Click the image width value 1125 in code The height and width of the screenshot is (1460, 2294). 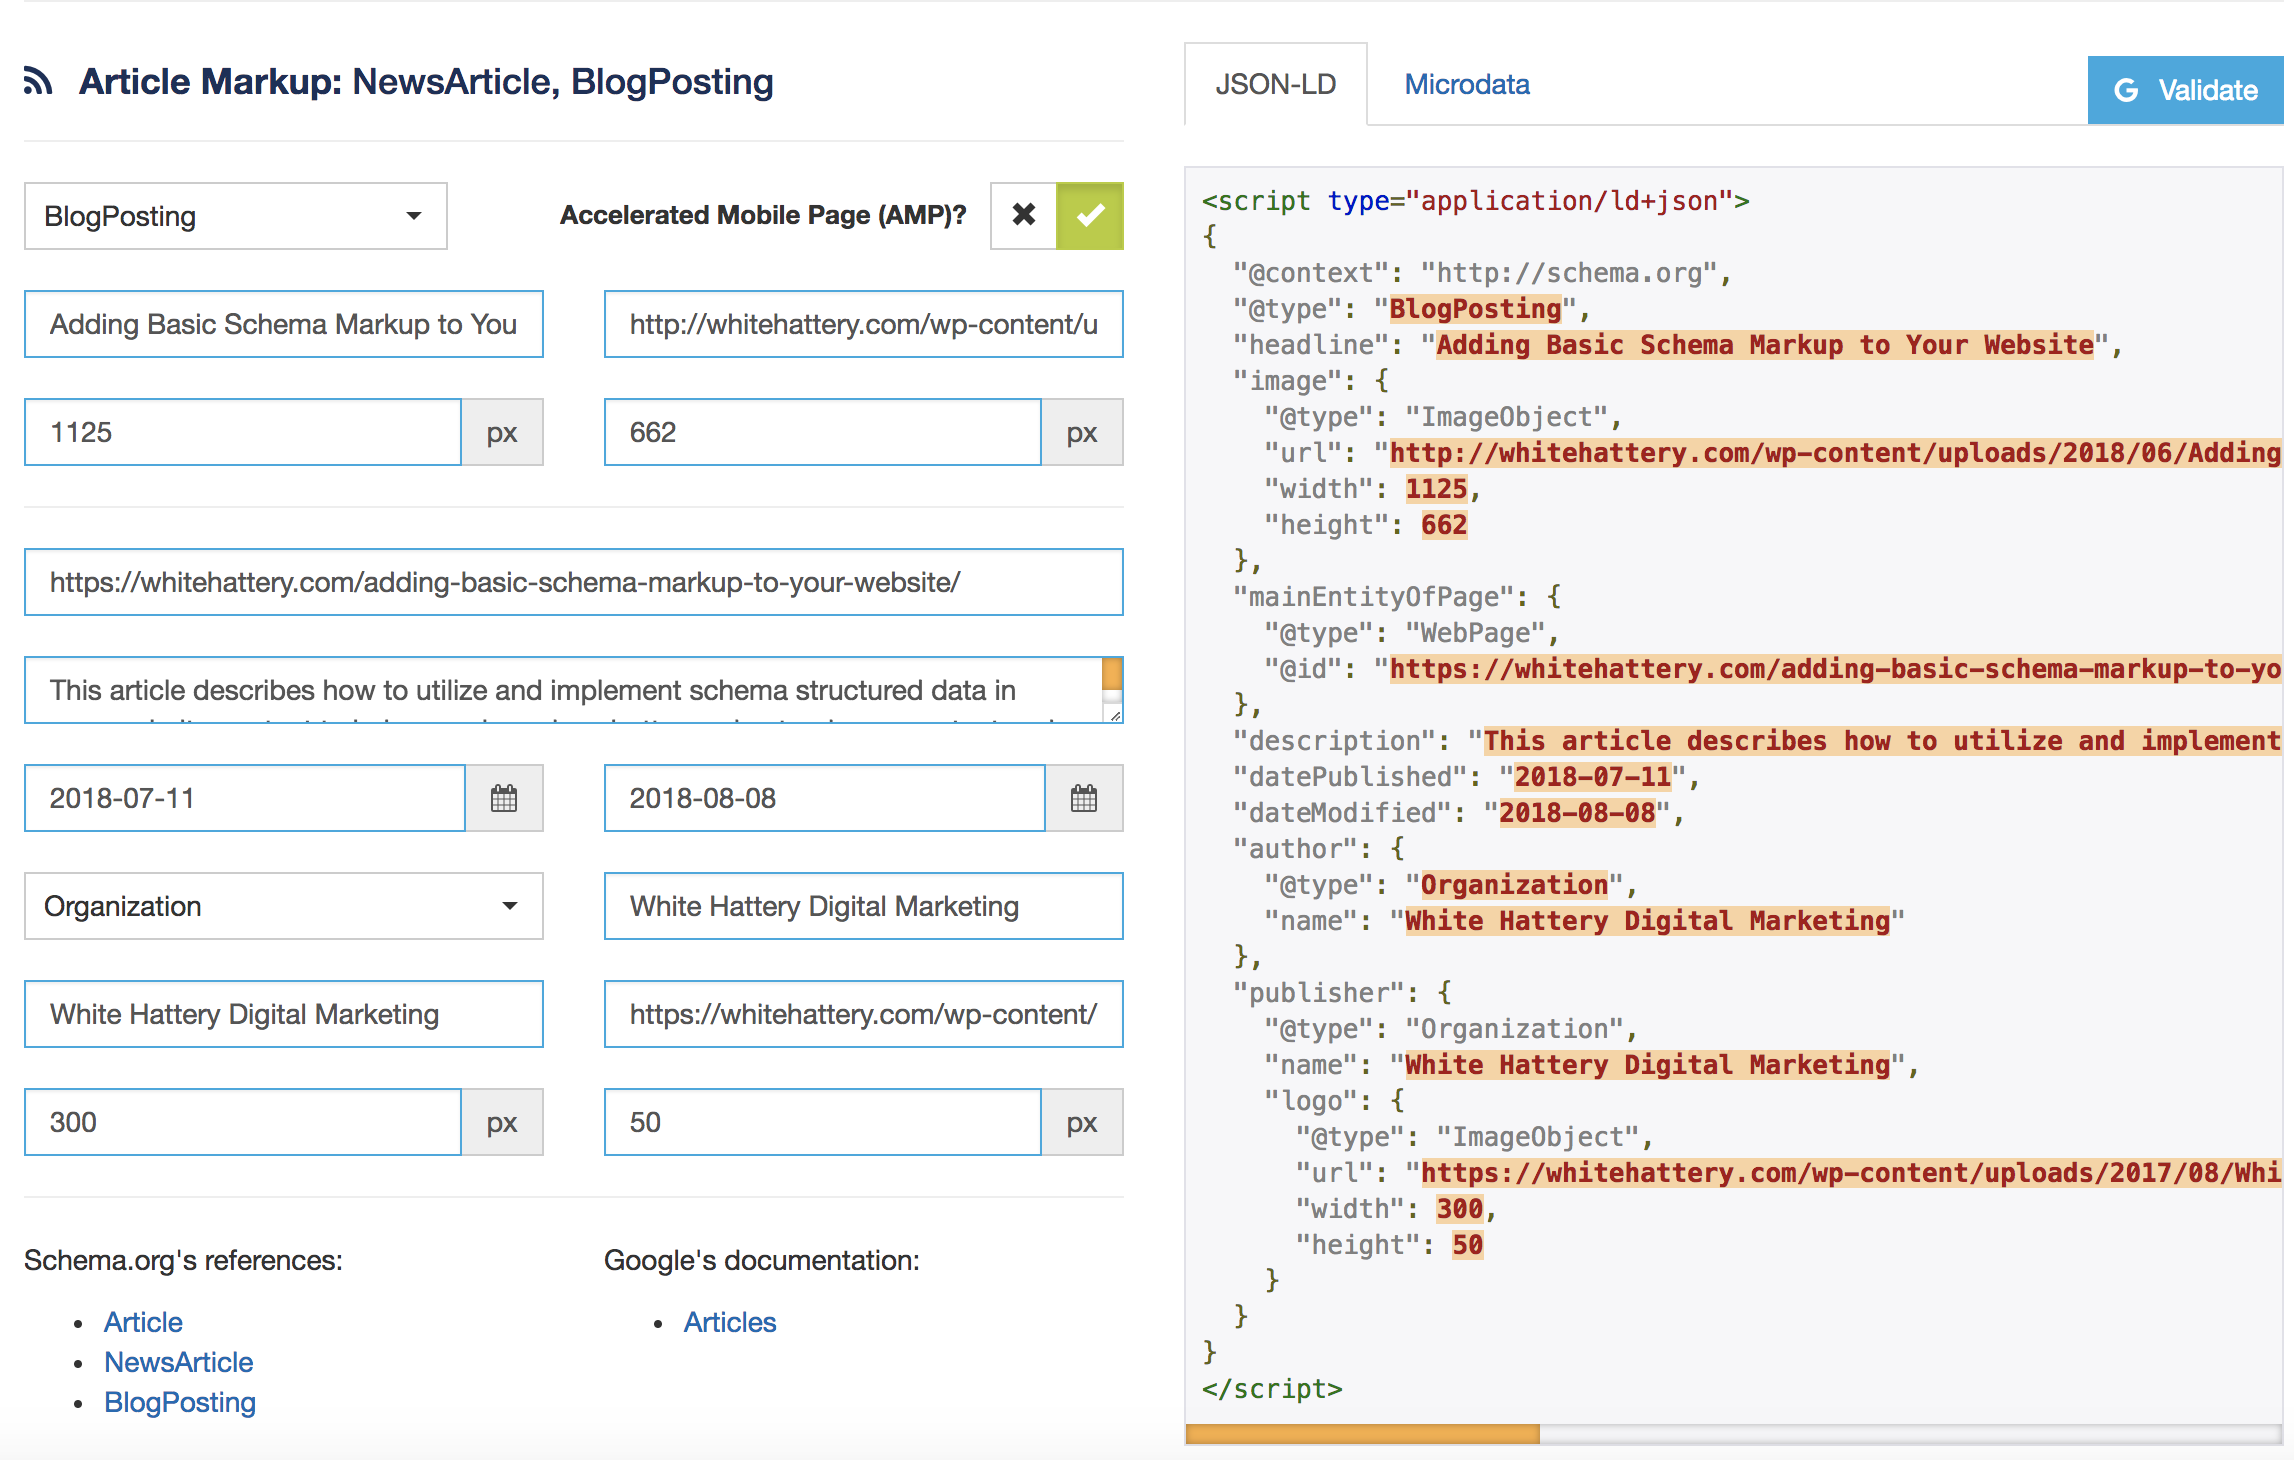1436,488
